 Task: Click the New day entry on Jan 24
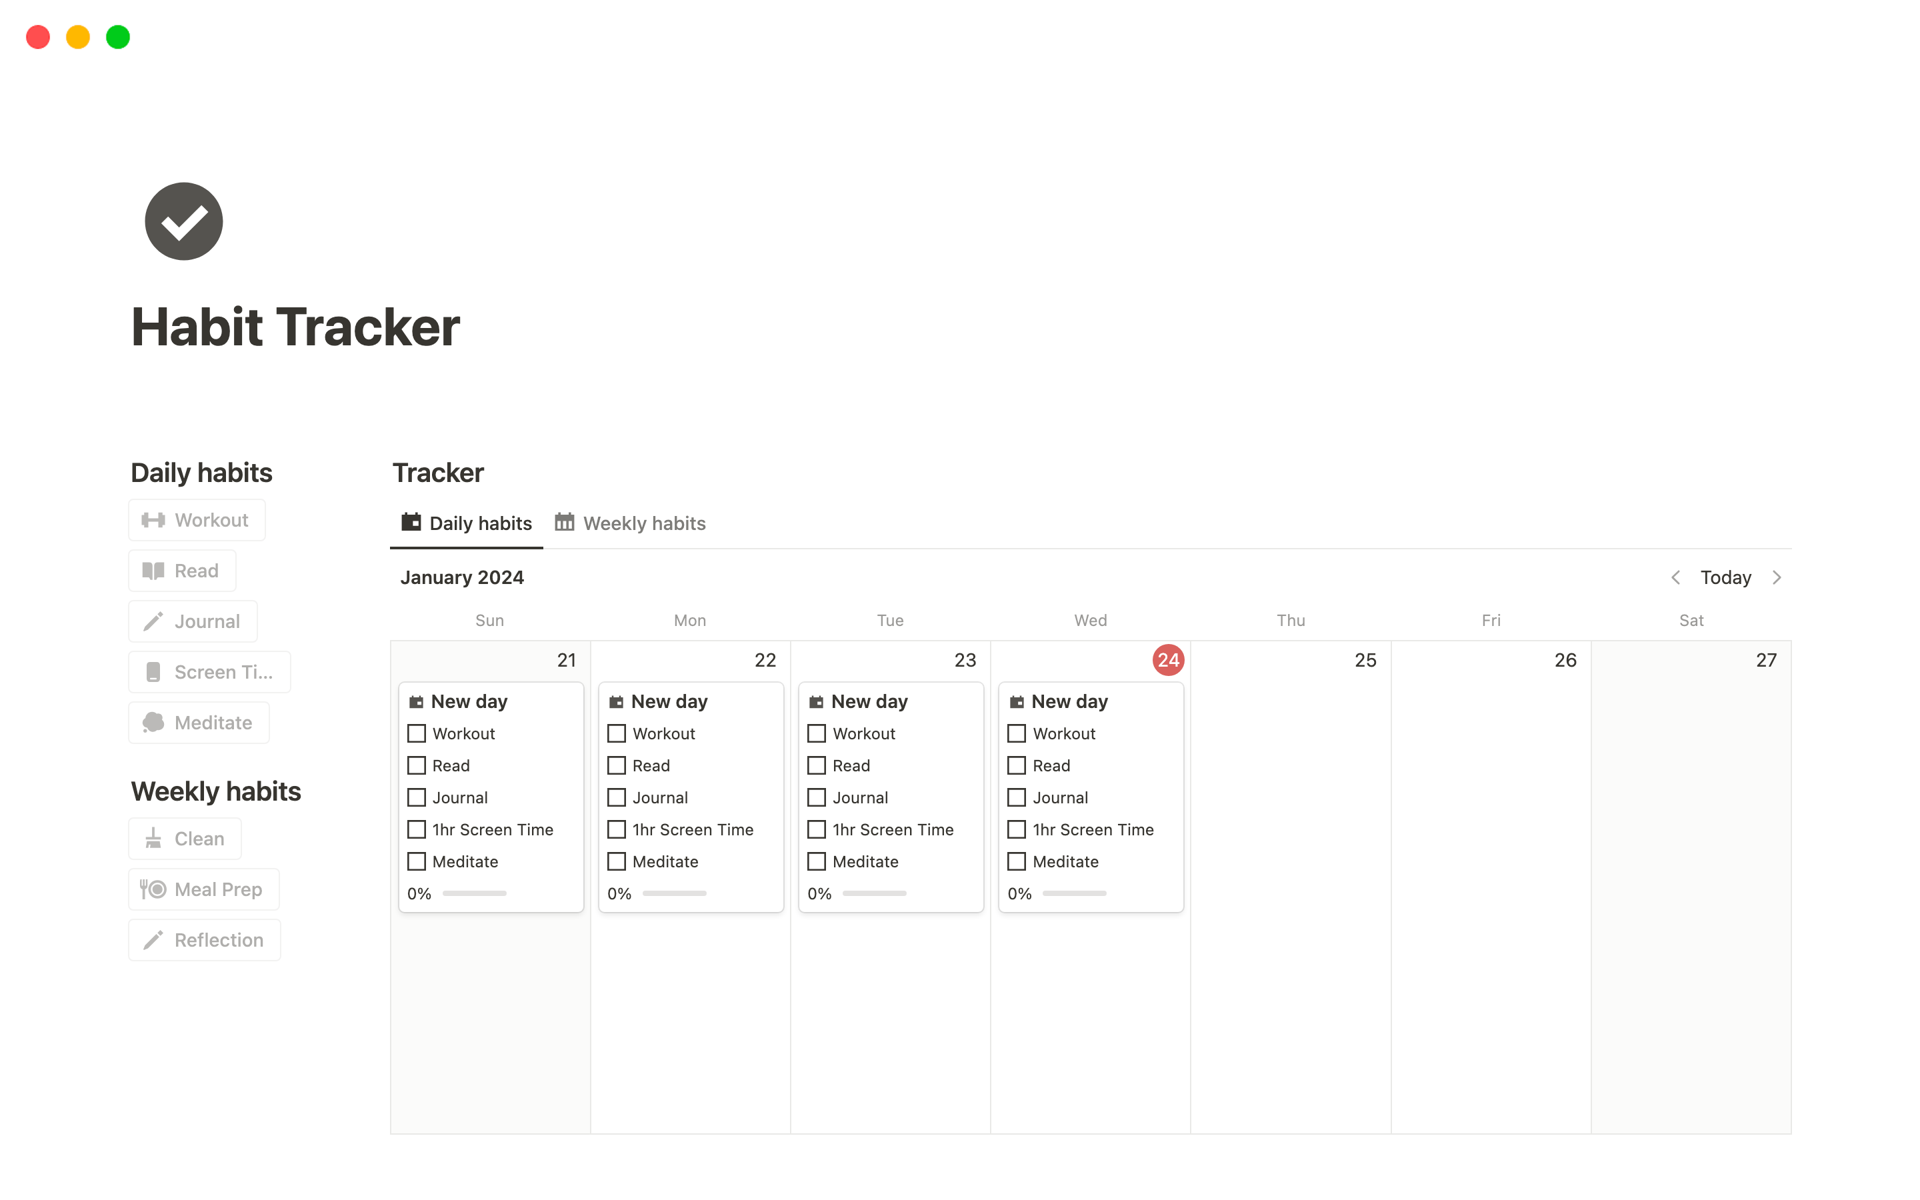(1071, 701)
